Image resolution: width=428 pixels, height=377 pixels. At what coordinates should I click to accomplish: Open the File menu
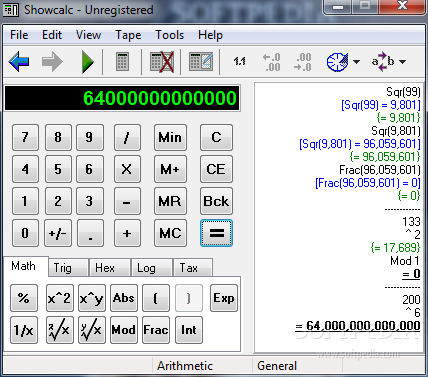coord(19,35)
